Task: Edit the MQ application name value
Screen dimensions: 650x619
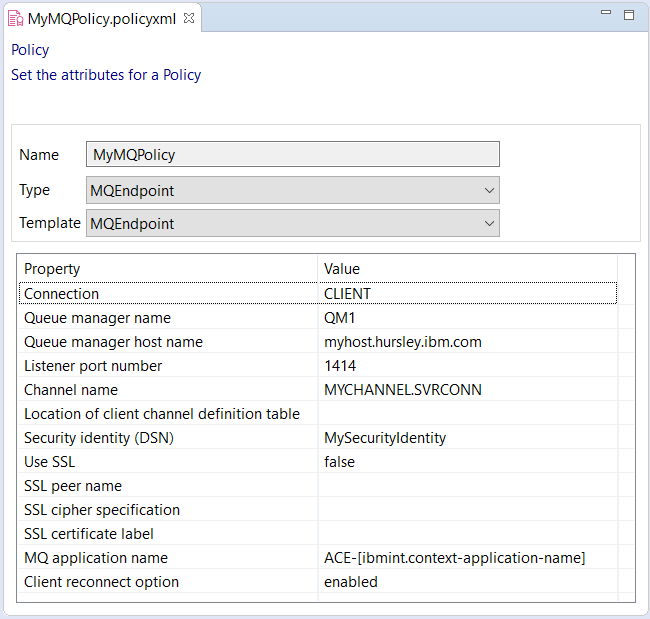Action: click(x=467, y=558)
